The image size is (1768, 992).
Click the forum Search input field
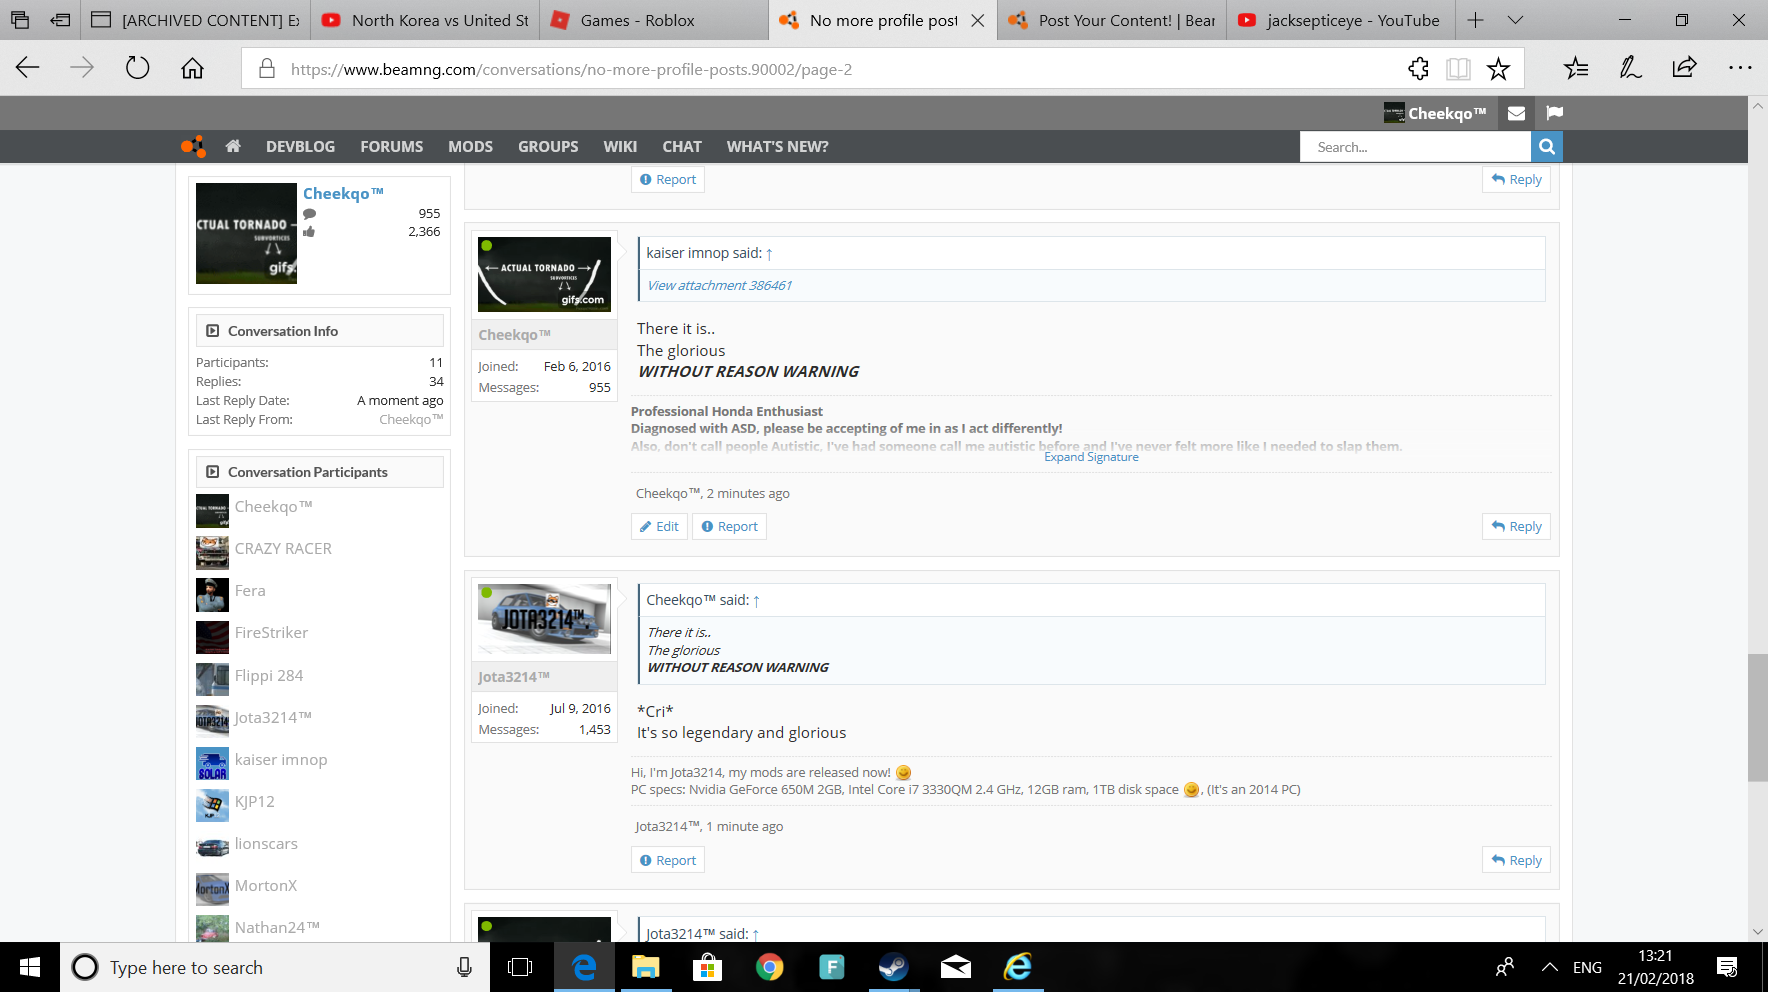click(1415, 147)
